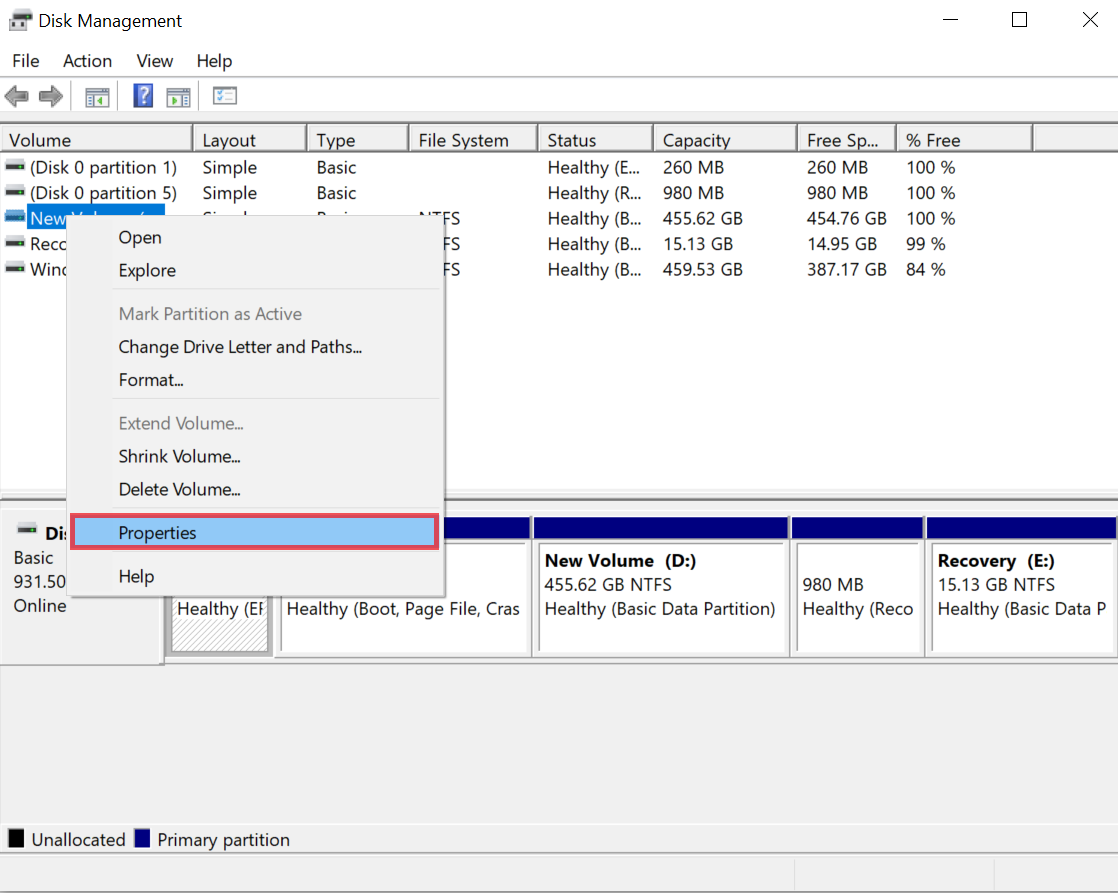Select the hatched EFI partition block

220,625
